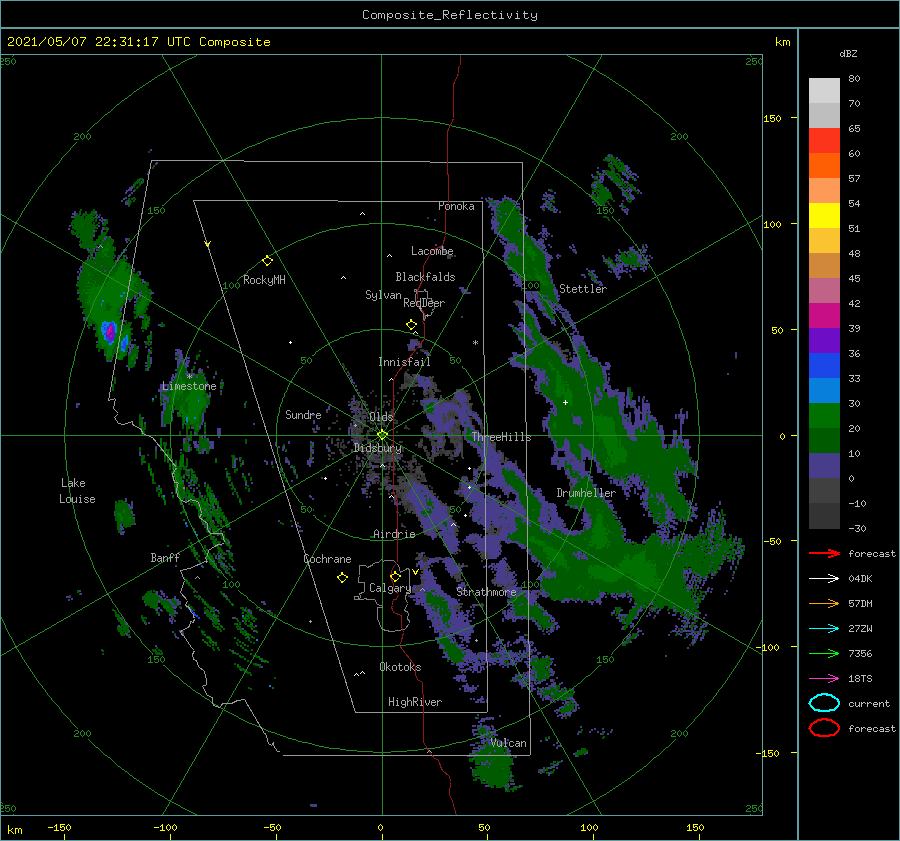The height and width of the screenshot is (841, 900).
Task: Click the slate 10 to 0 dBZ swatch
Action: (x=824, y=466)
